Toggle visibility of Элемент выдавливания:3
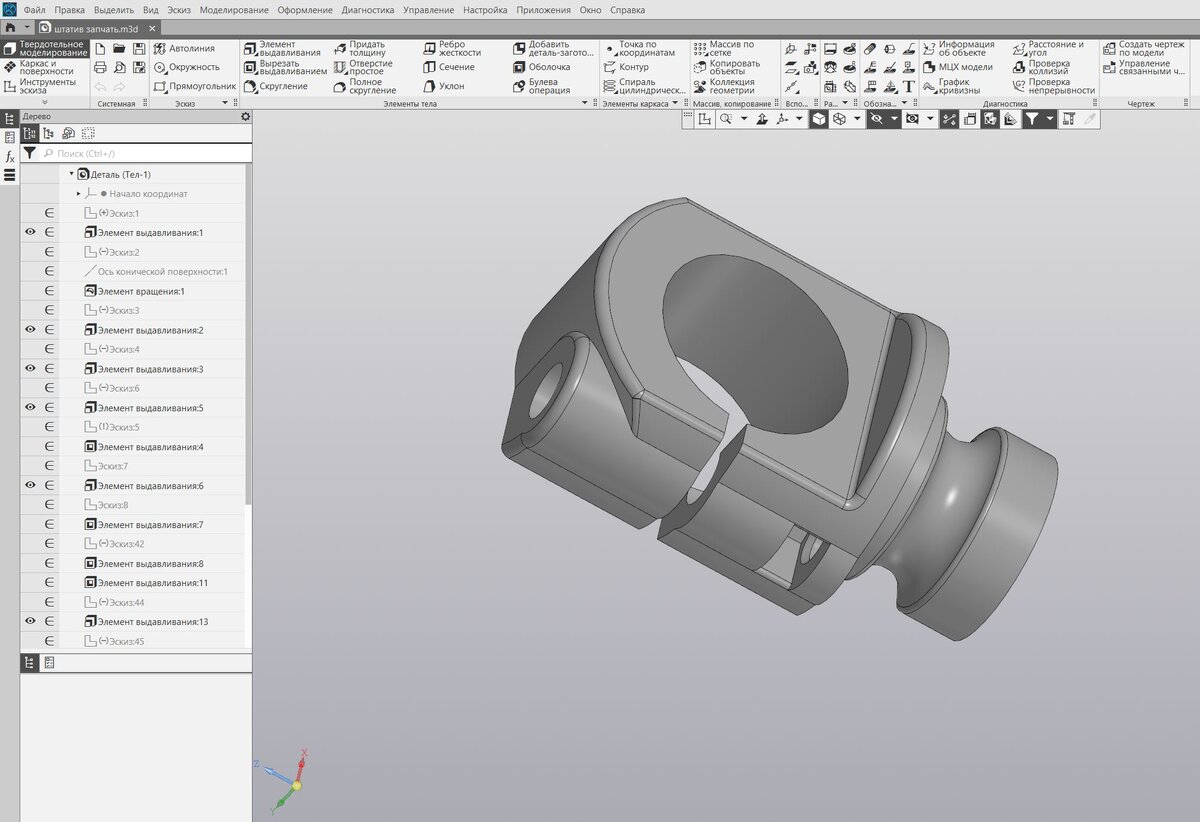This screenshot has width=1200, height=822. point(30,368)
